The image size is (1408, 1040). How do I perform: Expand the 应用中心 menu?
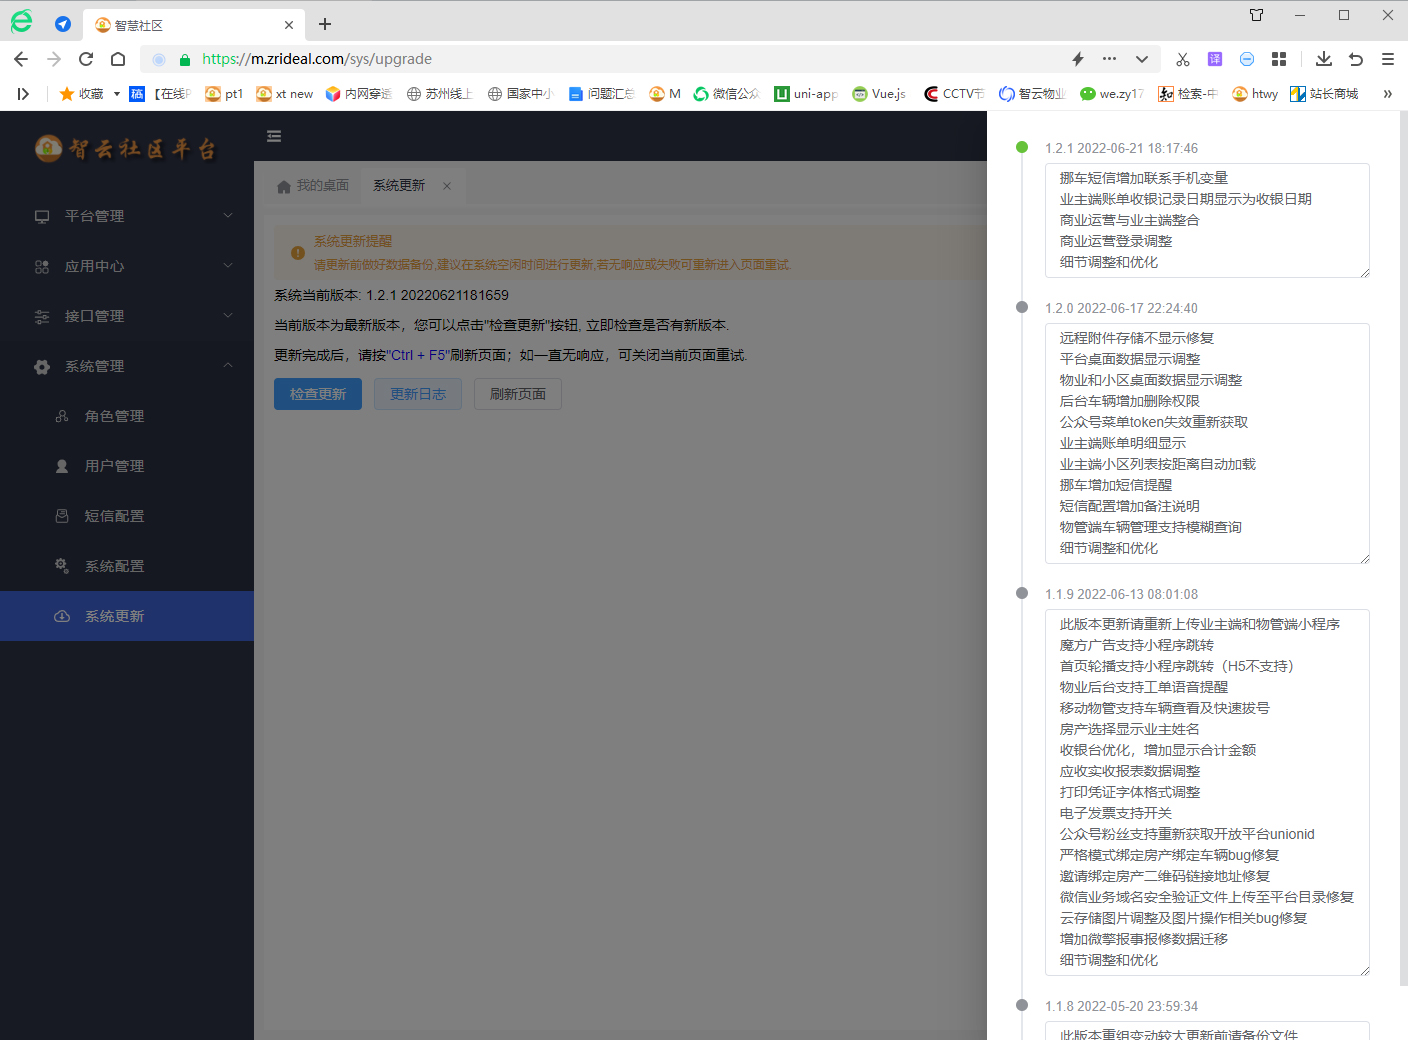click(x=127, y=266)
